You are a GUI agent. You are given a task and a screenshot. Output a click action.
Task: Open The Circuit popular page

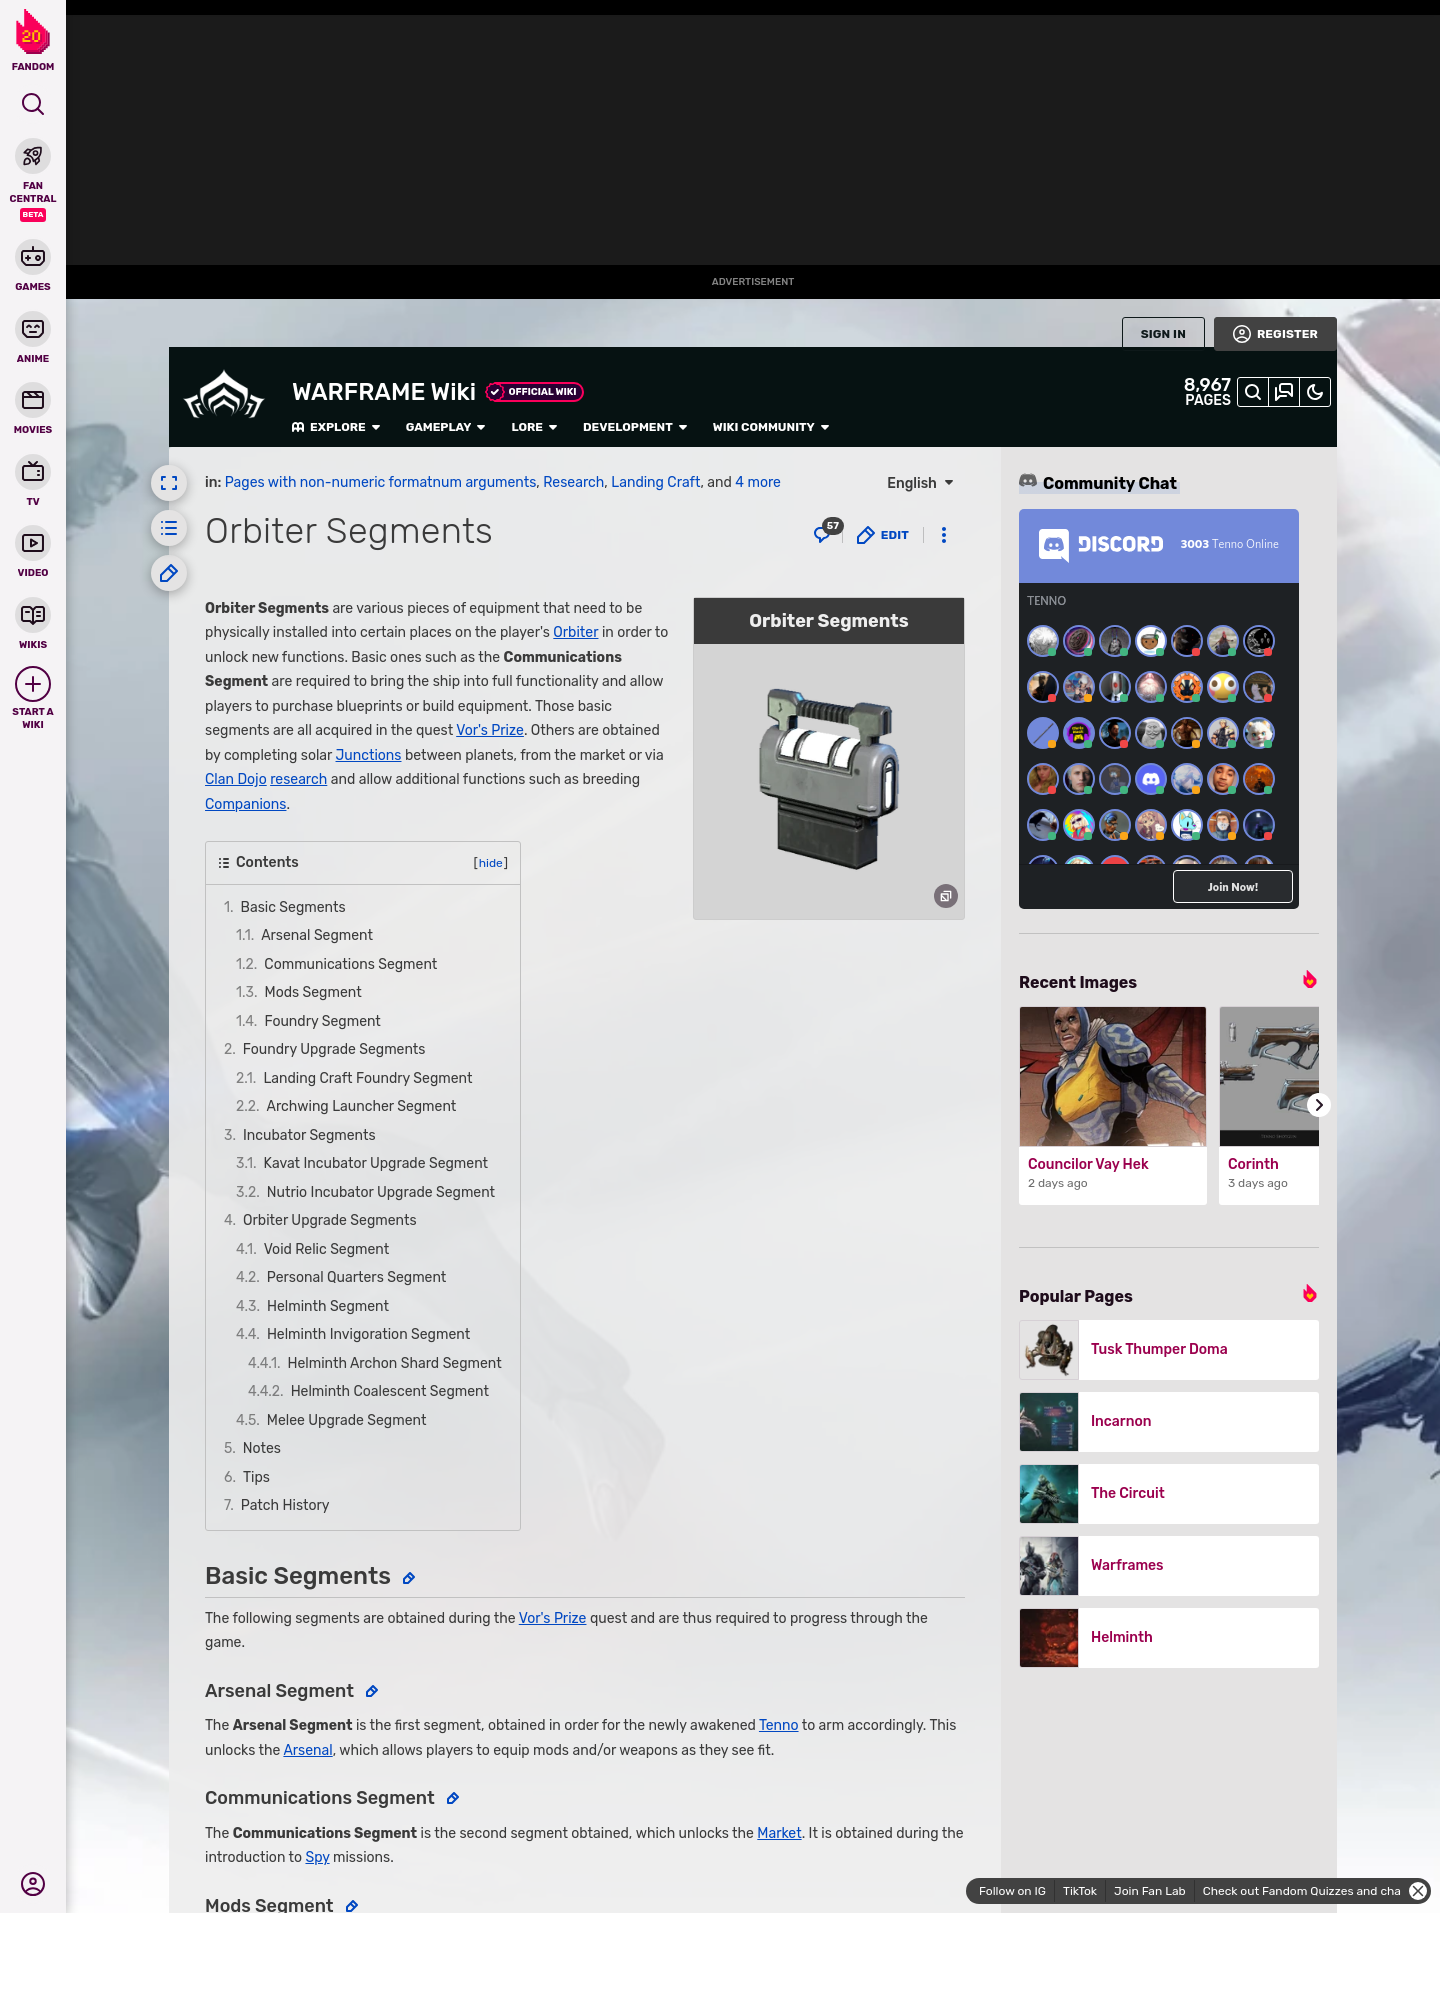click(1169, 1493)
